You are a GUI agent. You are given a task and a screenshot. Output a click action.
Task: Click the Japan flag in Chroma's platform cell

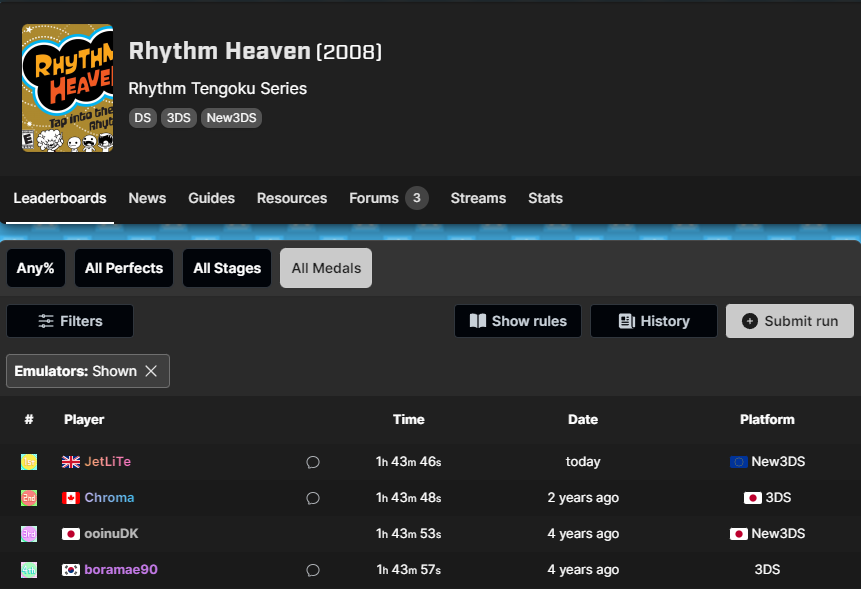click(753, 498)
